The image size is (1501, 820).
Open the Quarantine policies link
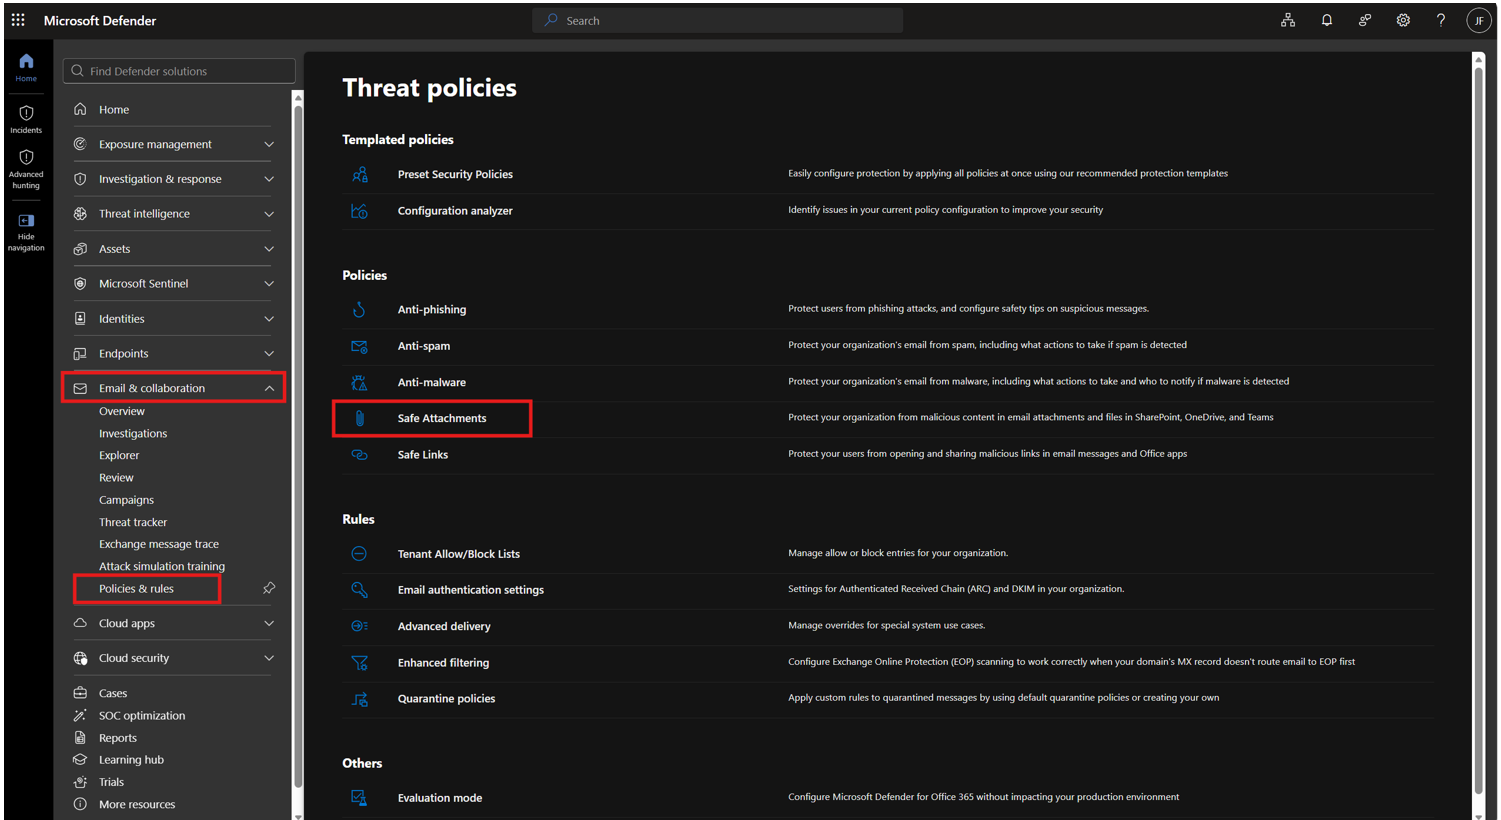coord(446,699)
